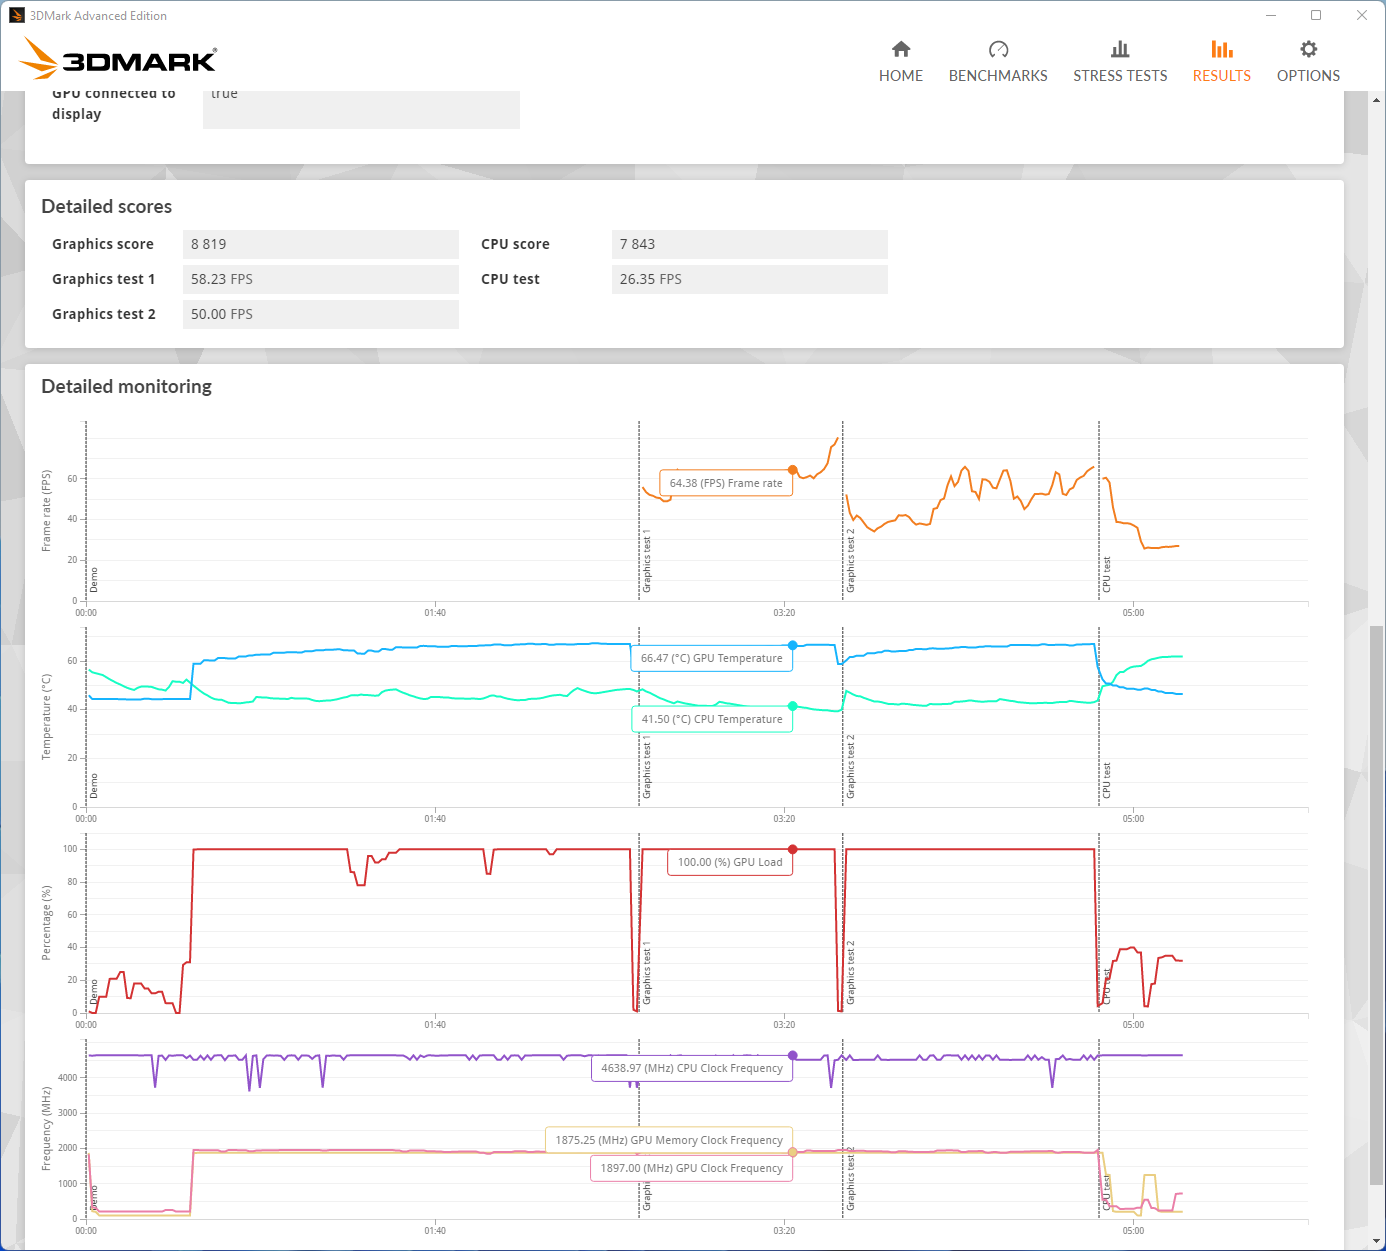Click the BENCHMARKS menu label

coord(998,76)
